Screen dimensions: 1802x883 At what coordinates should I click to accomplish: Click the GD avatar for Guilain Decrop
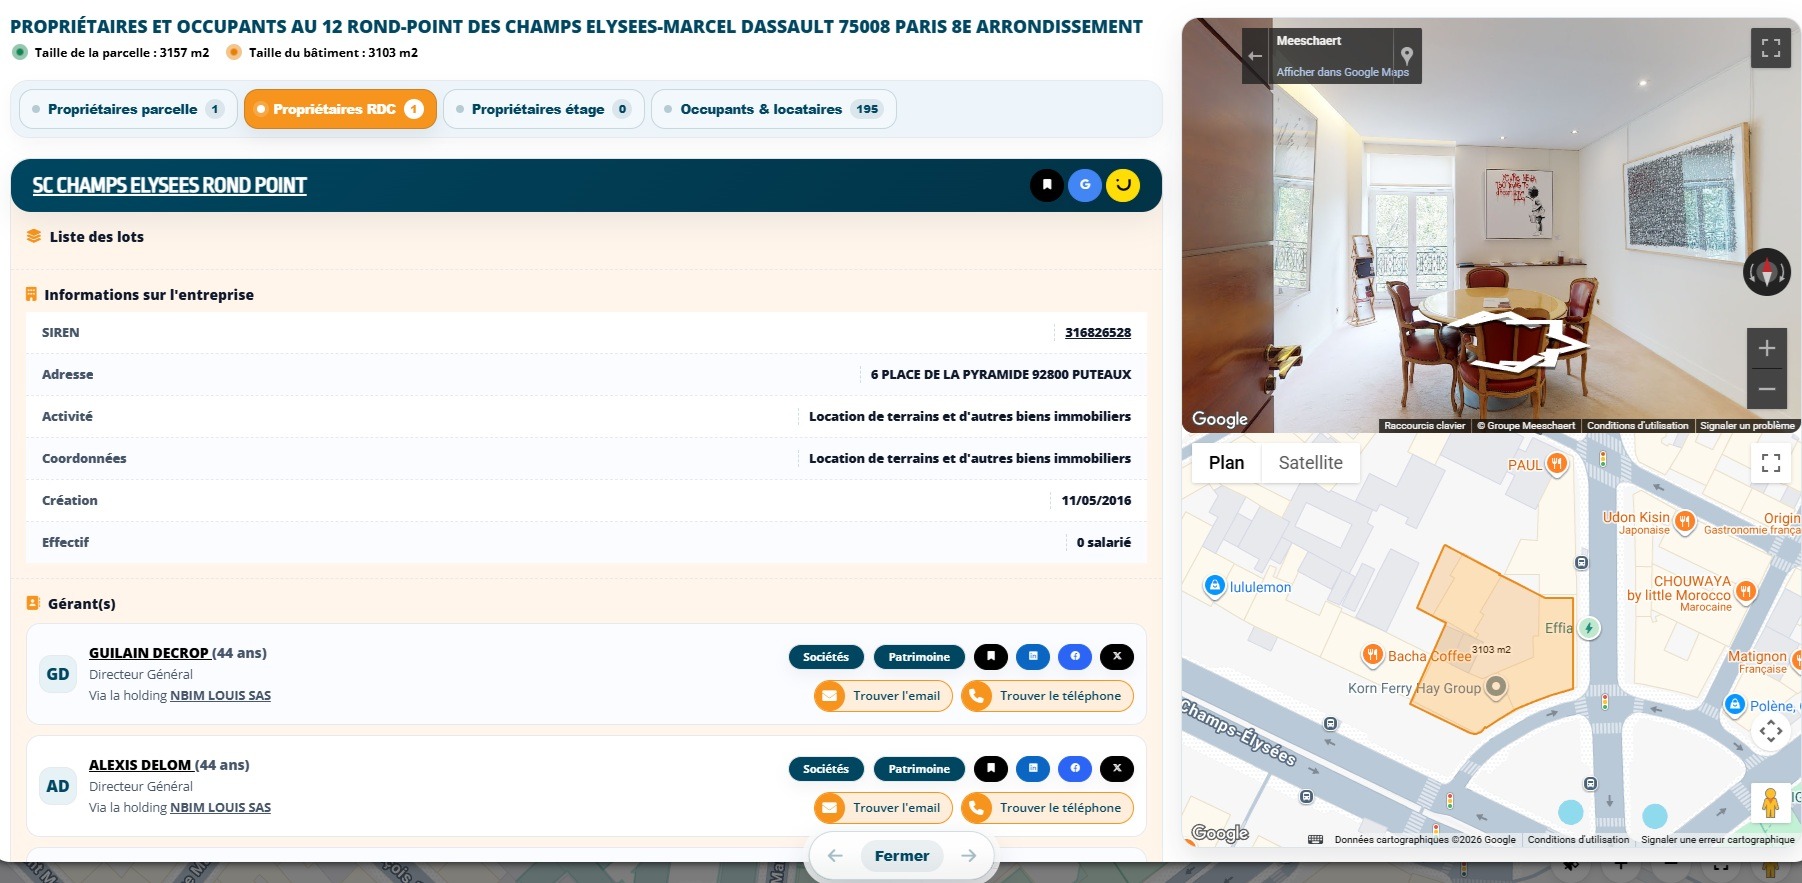[x=58, y=674]
